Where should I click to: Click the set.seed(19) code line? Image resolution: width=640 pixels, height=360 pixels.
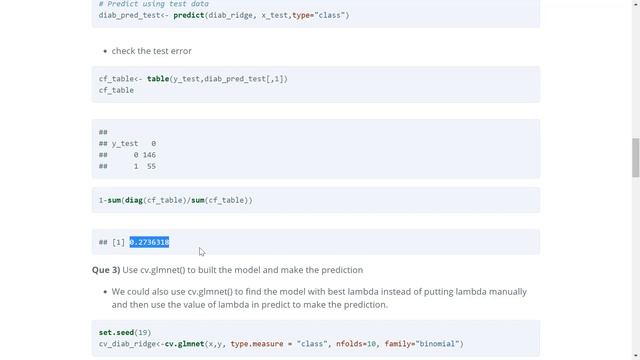pos(125,333)
